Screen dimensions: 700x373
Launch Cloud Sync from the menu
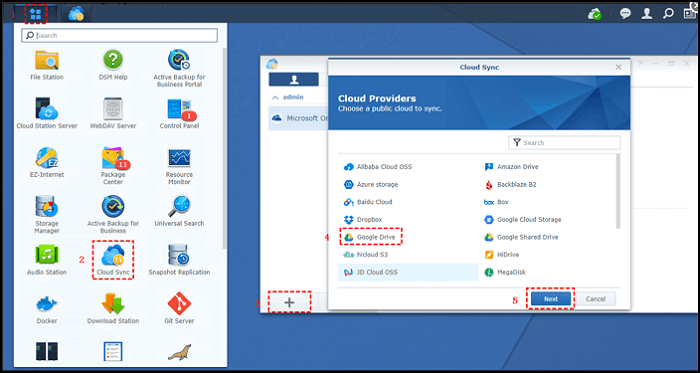113,260
